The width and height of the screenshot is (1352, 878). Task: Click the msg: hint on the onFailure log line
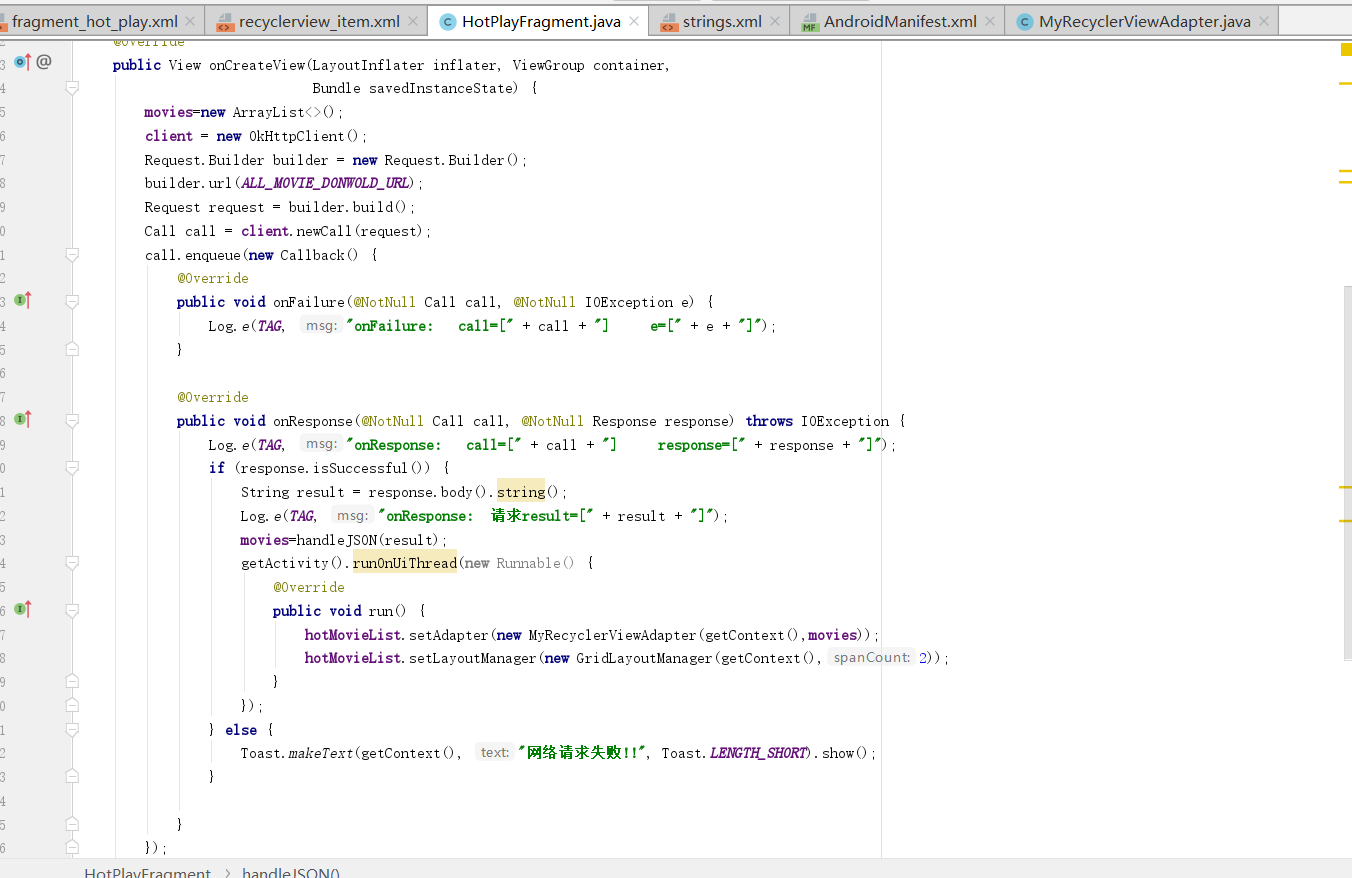[x=321, y=326]
